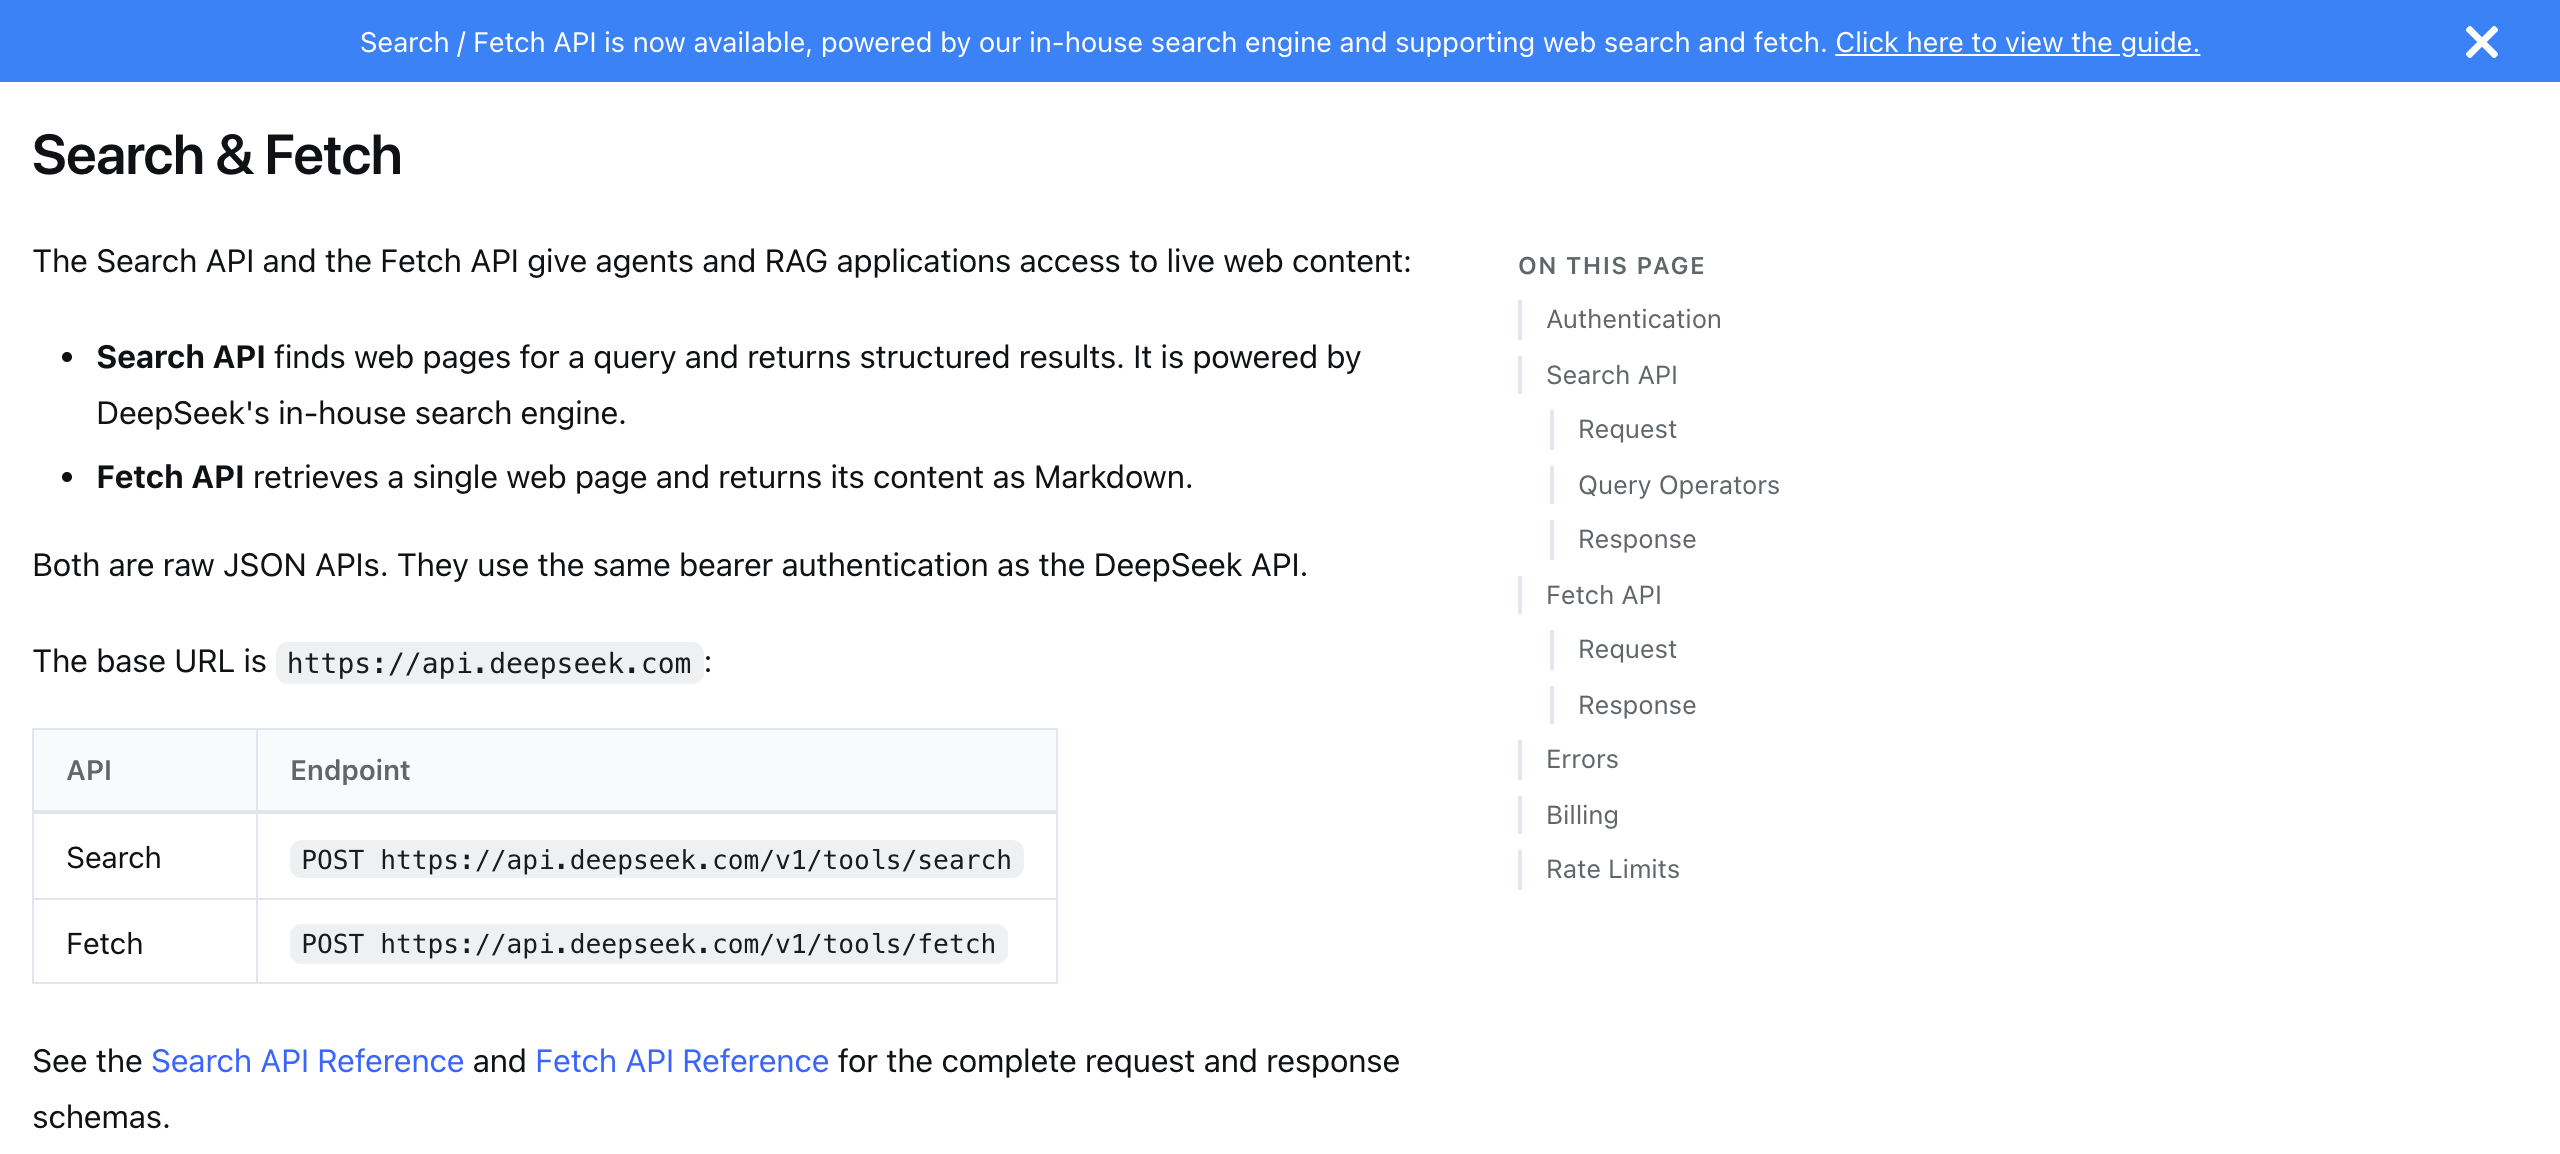The image size is (2560, 1154).
Task: Click the 'API' table column header
Action: pos(145,770)
